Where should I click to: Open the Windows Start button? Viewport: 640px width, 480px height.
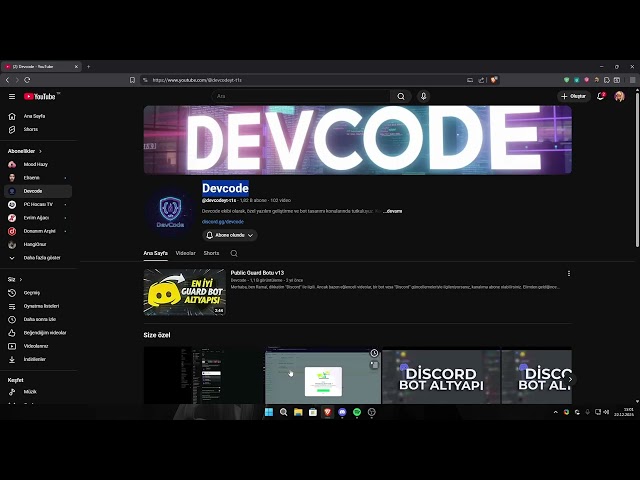click(x=269, y=412)
